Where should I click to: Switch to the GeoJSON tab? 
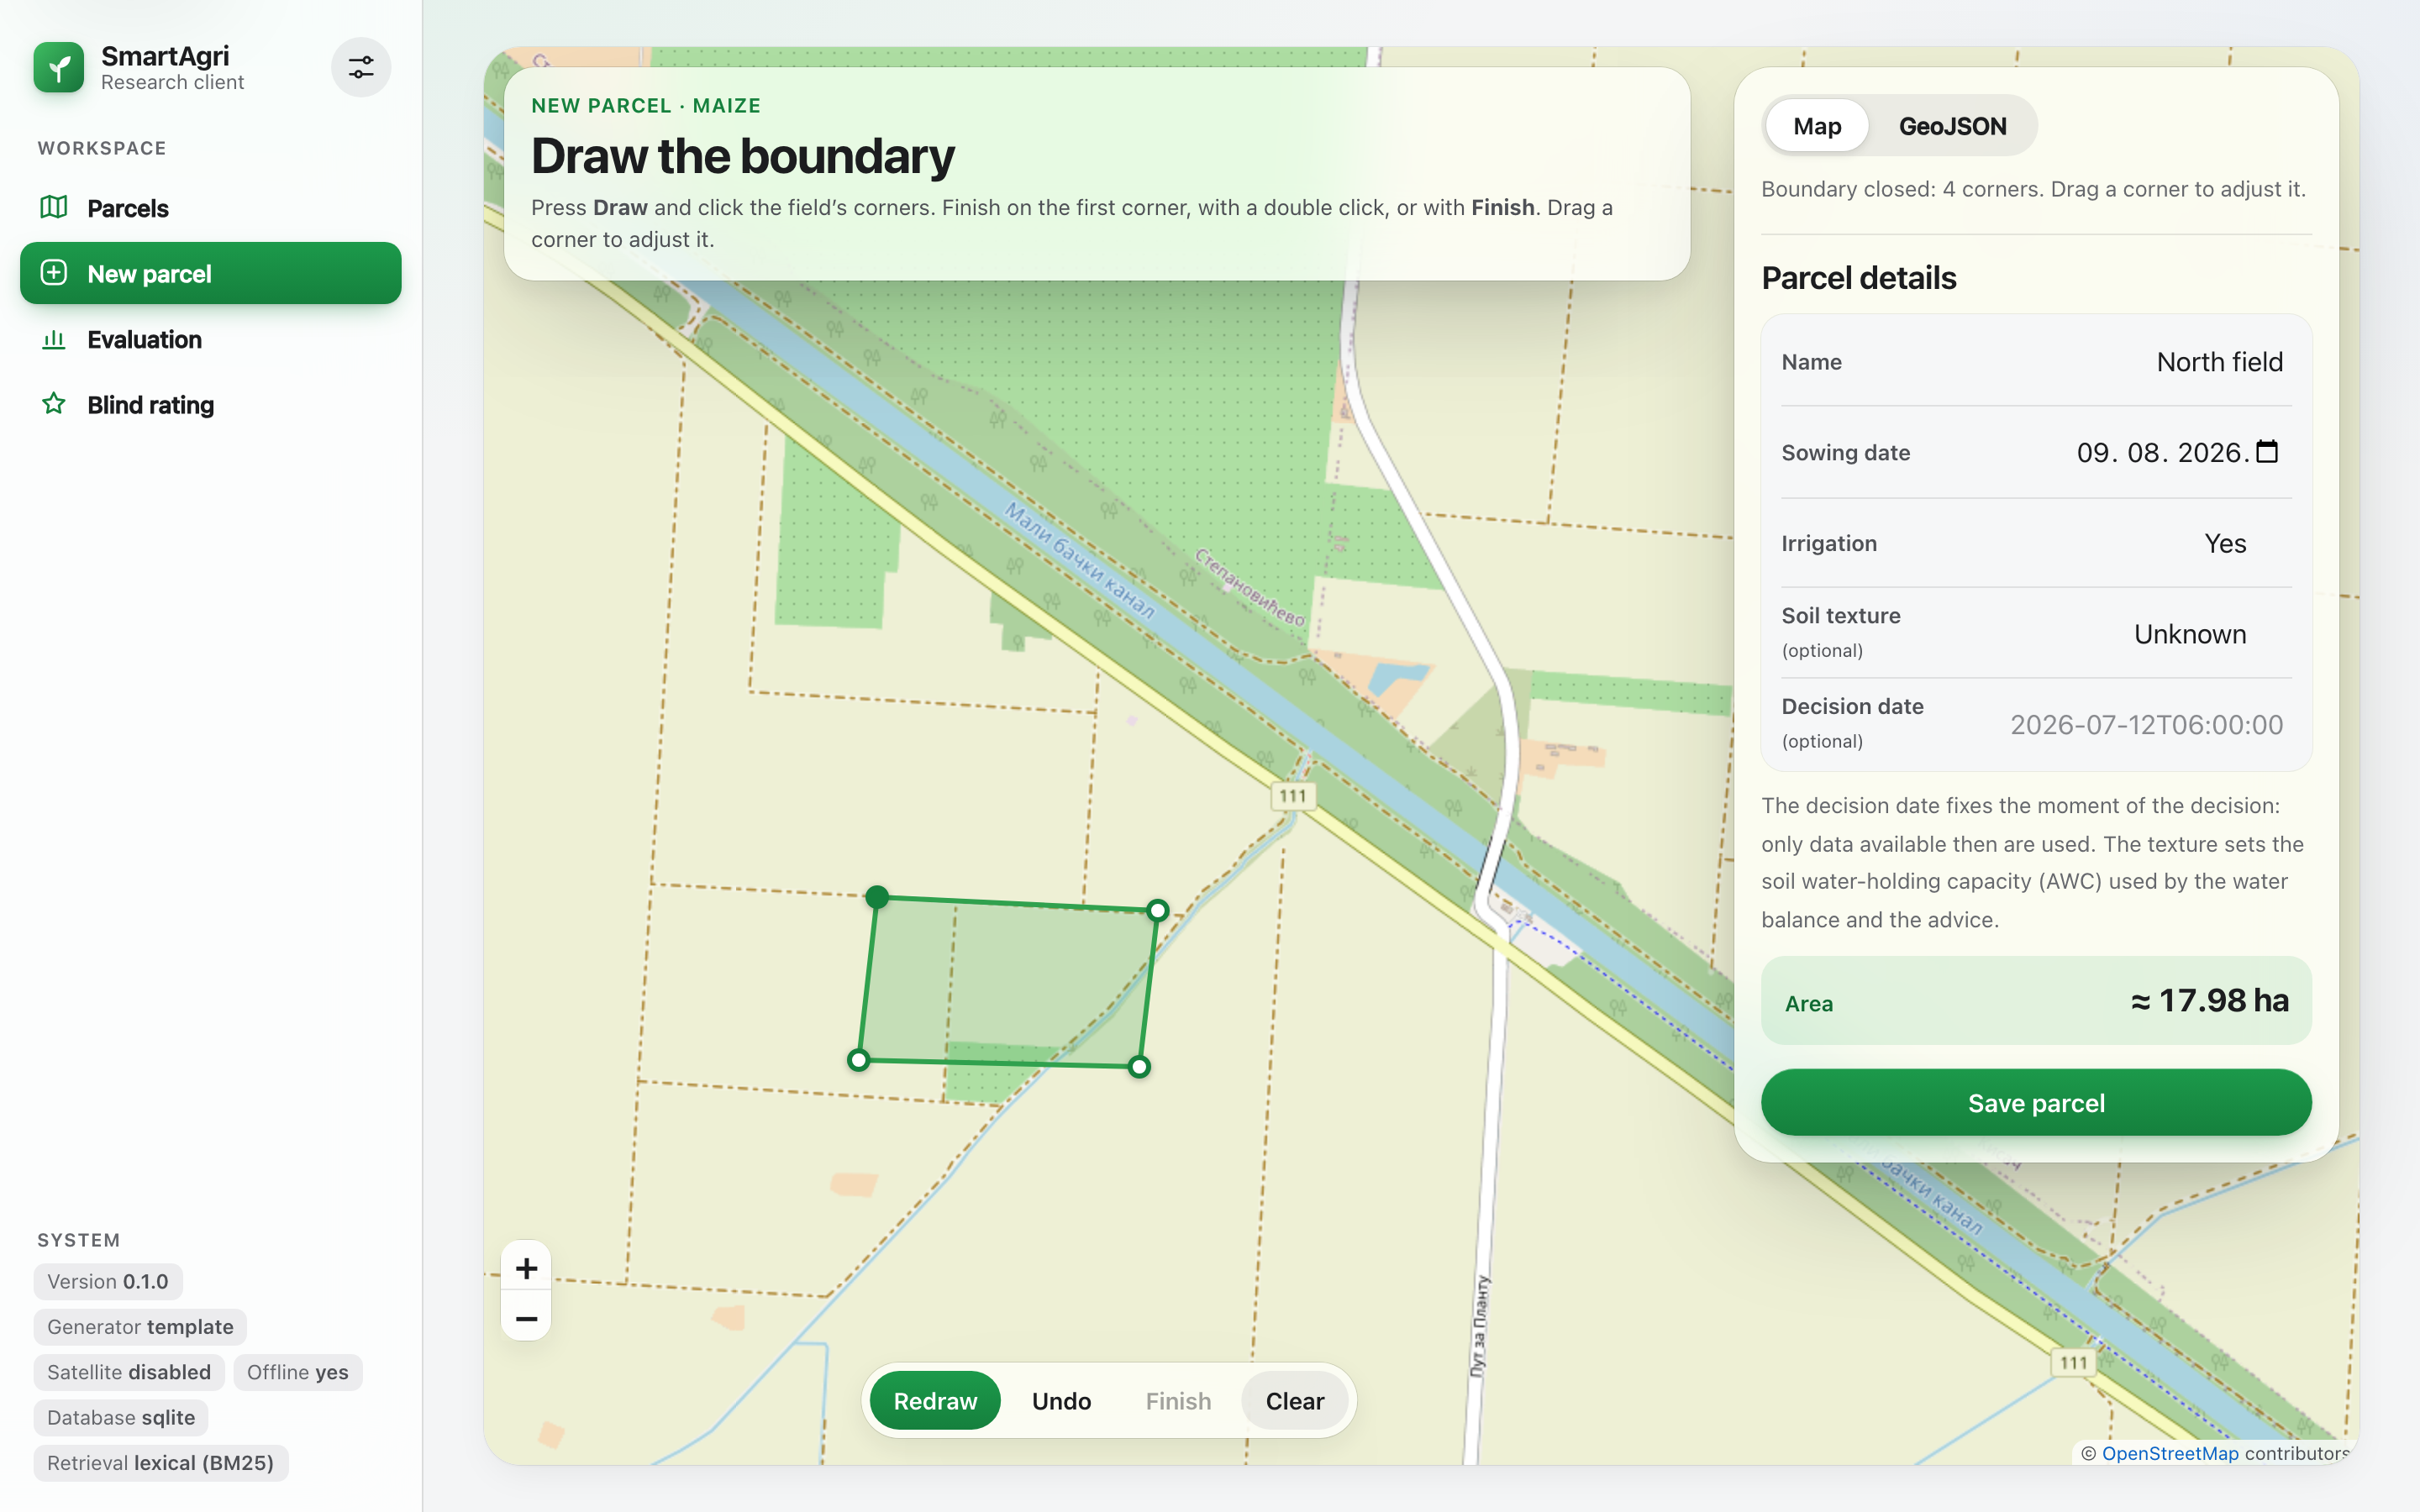tap(1952, 126)
